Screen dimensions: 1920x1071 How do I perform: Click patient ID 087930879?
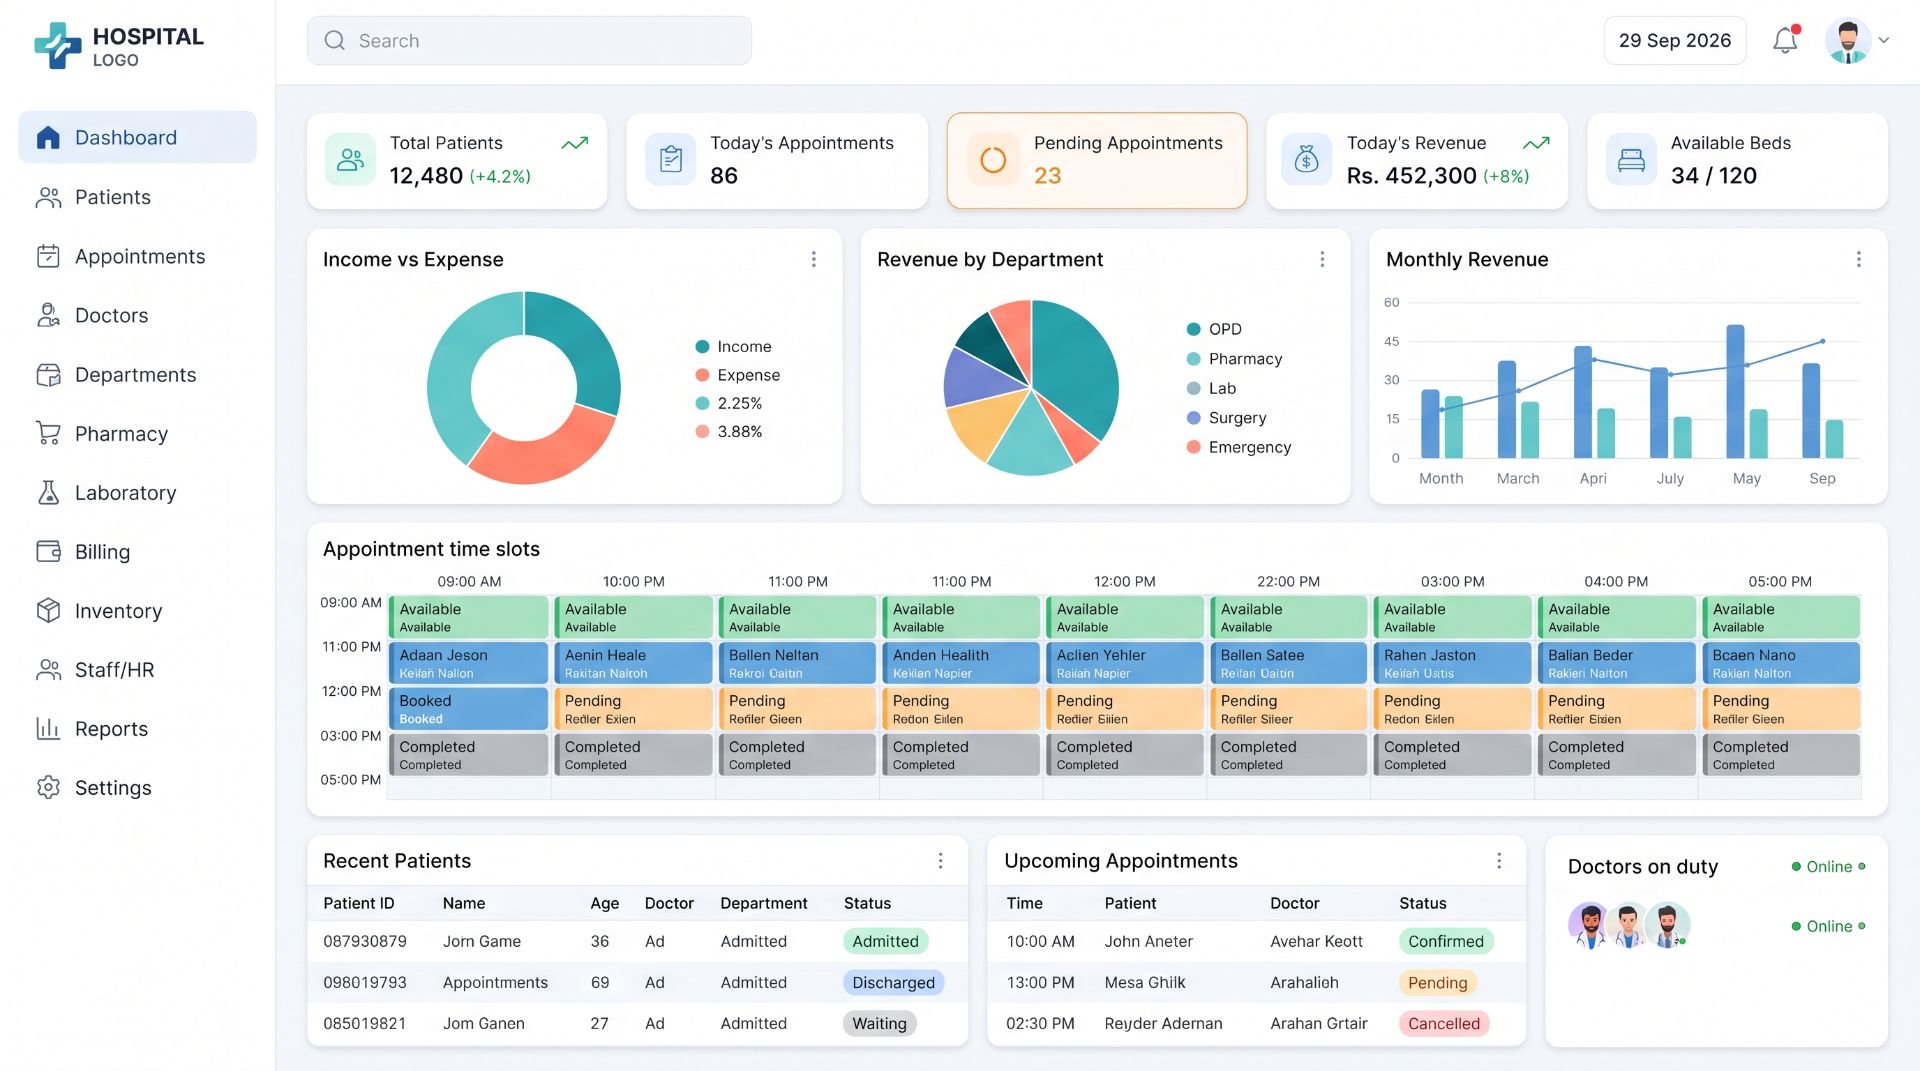365,941
